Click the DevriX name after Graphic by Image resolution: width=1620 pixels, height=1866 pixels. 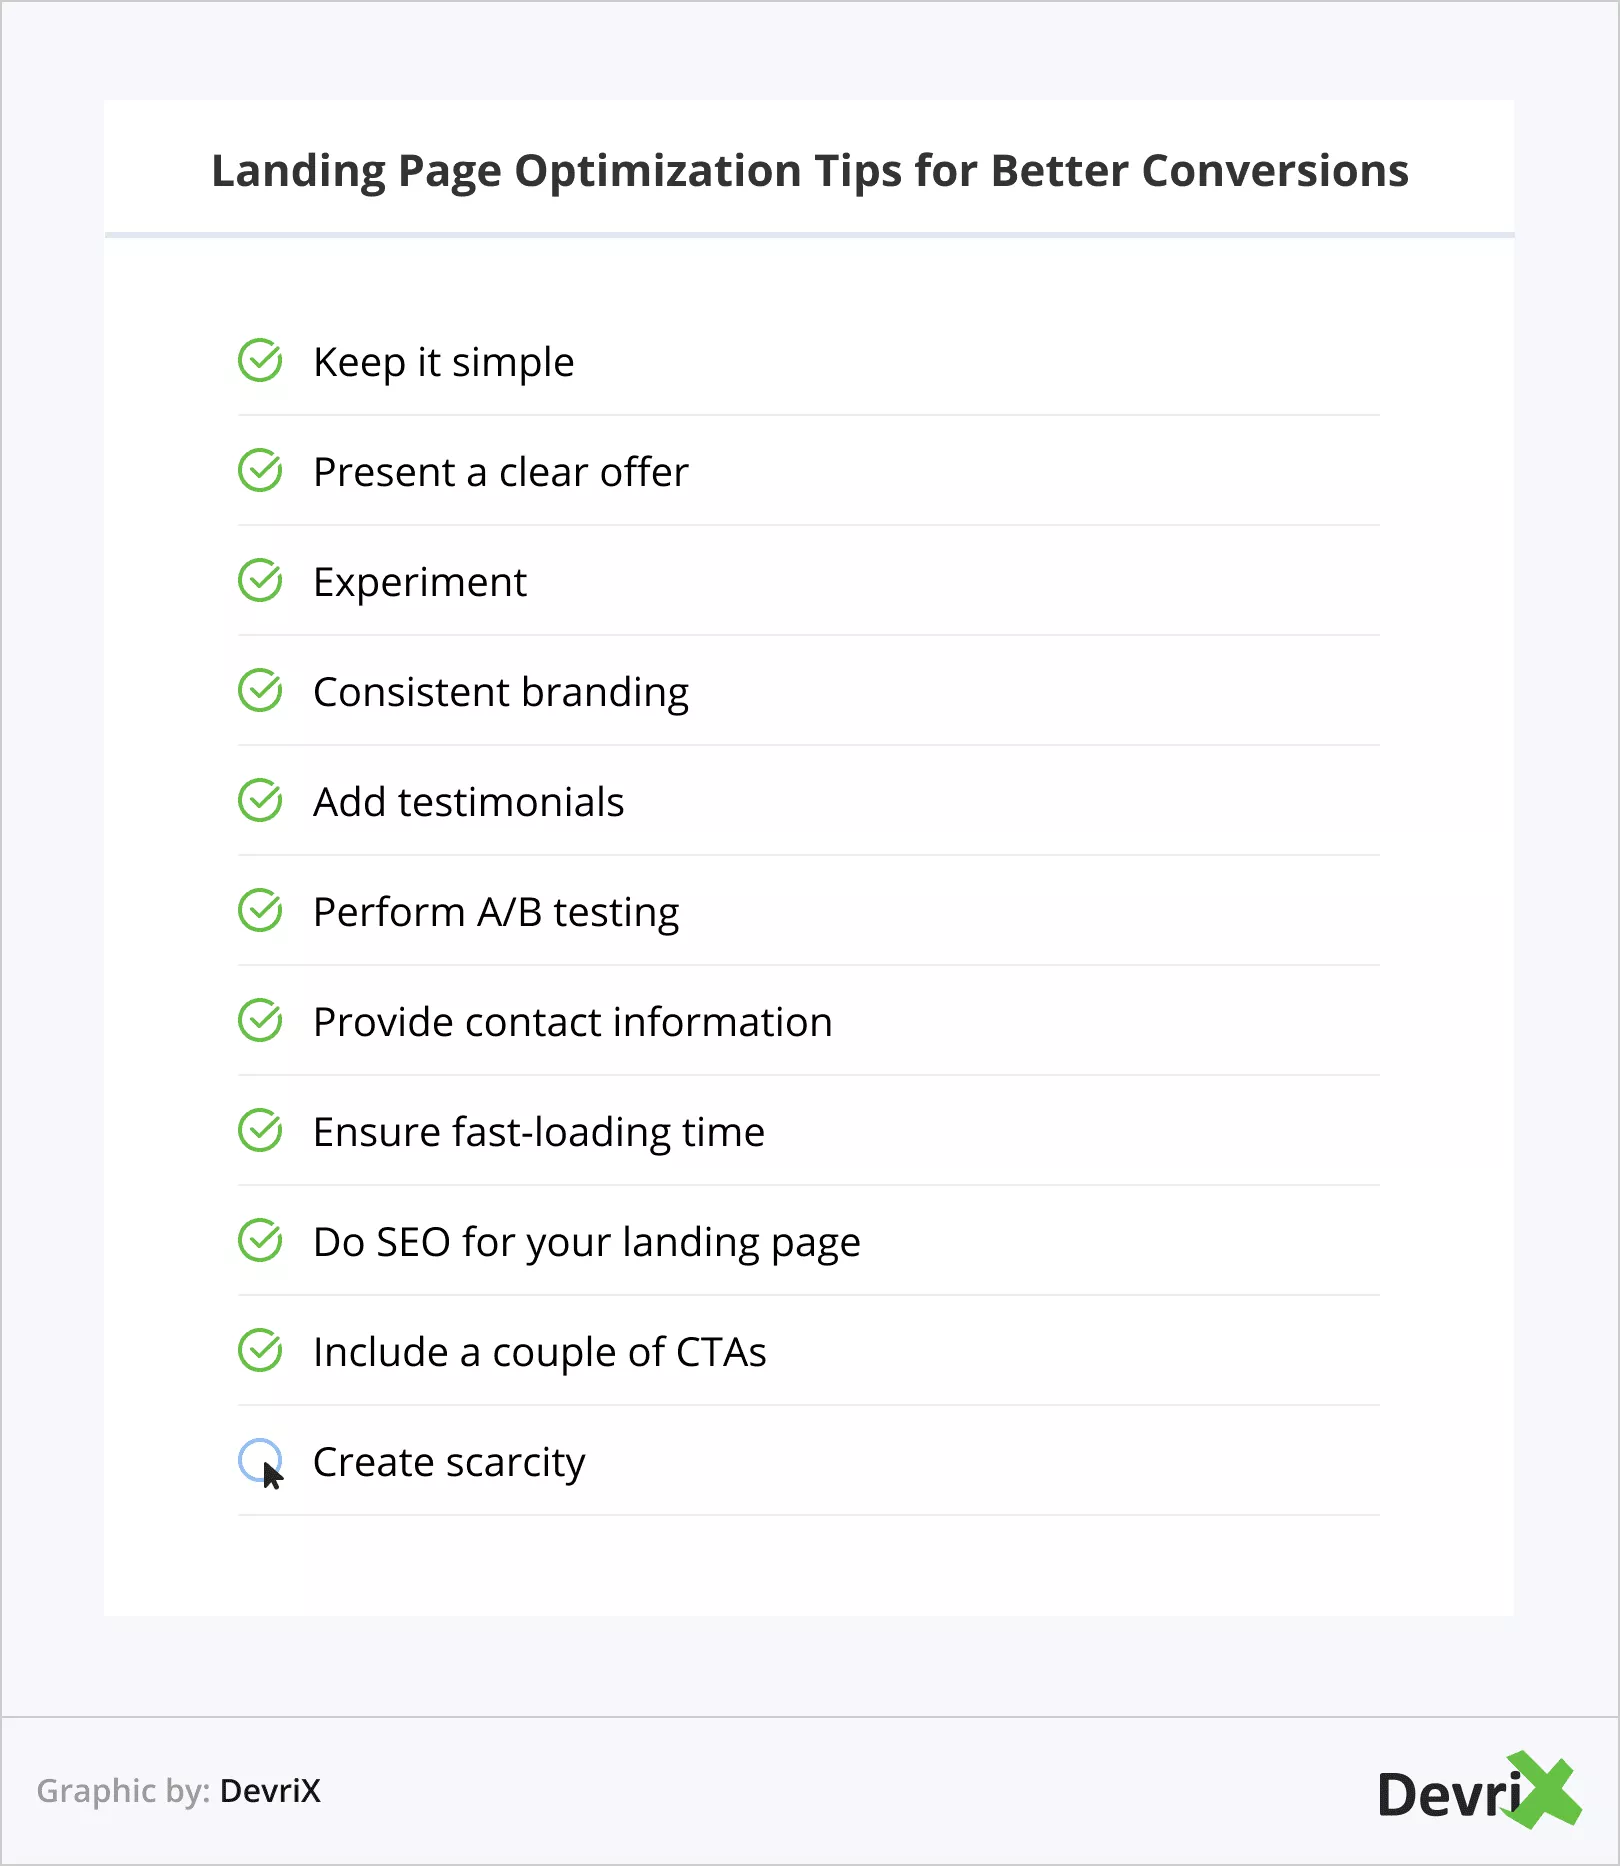pyautogui.click(x=270, y=1791)
